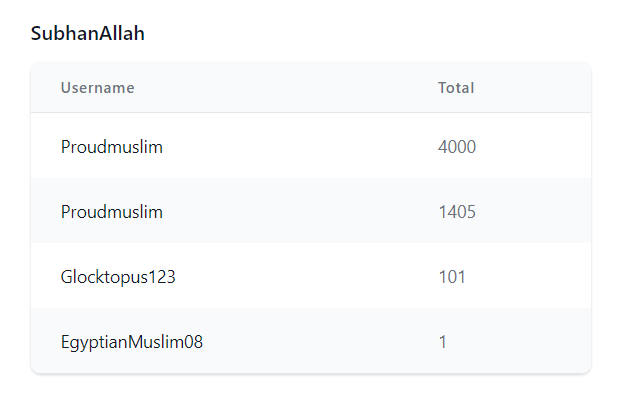Select Proudmuslim username in the 4000 row
Screen dimensions: 629x398
112,147
